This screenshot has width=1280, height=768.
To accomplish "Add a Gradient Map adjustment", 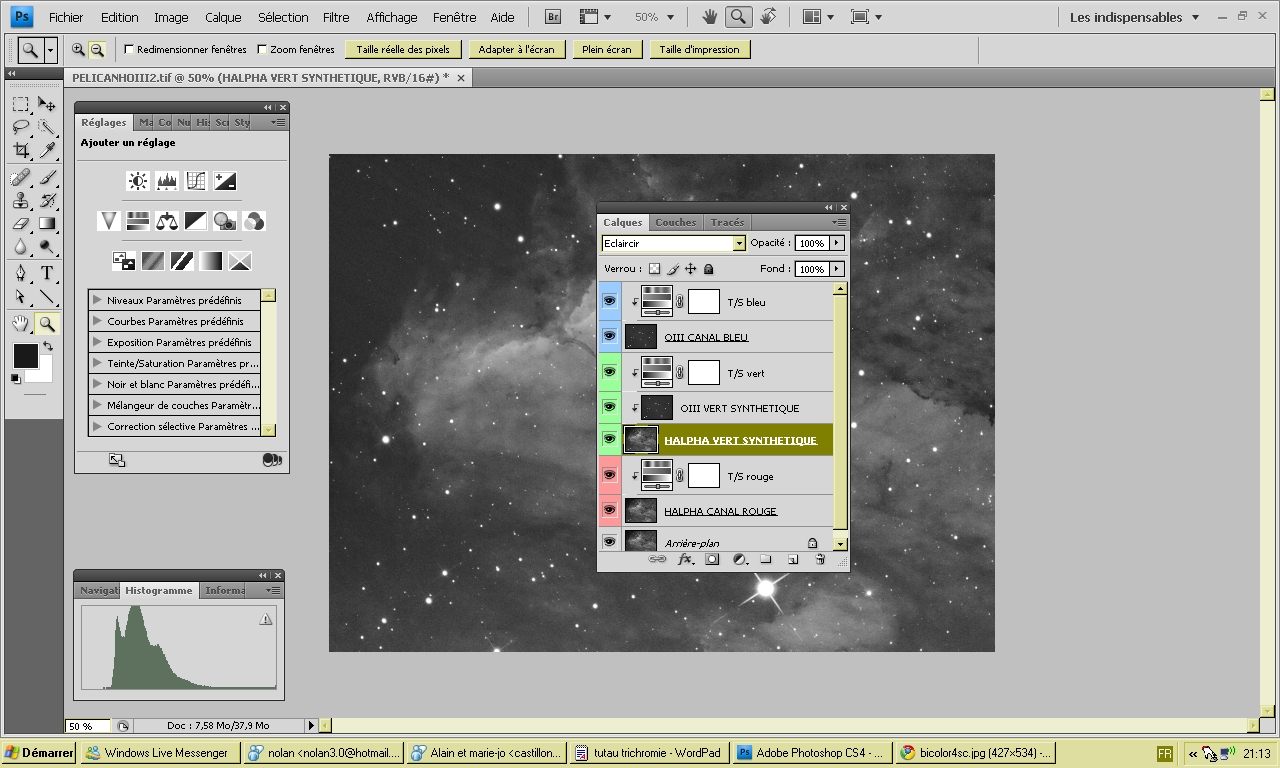I will tap(211, 261).
